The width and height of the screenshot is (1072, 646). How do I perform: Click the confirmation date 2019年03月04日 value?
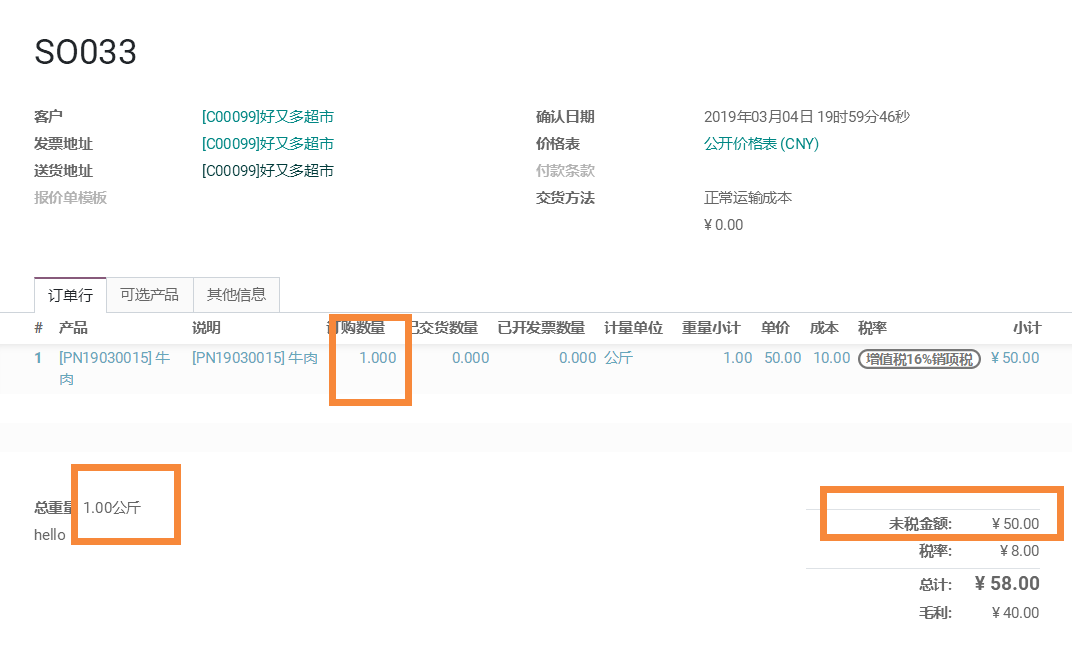tap(807, 117)
